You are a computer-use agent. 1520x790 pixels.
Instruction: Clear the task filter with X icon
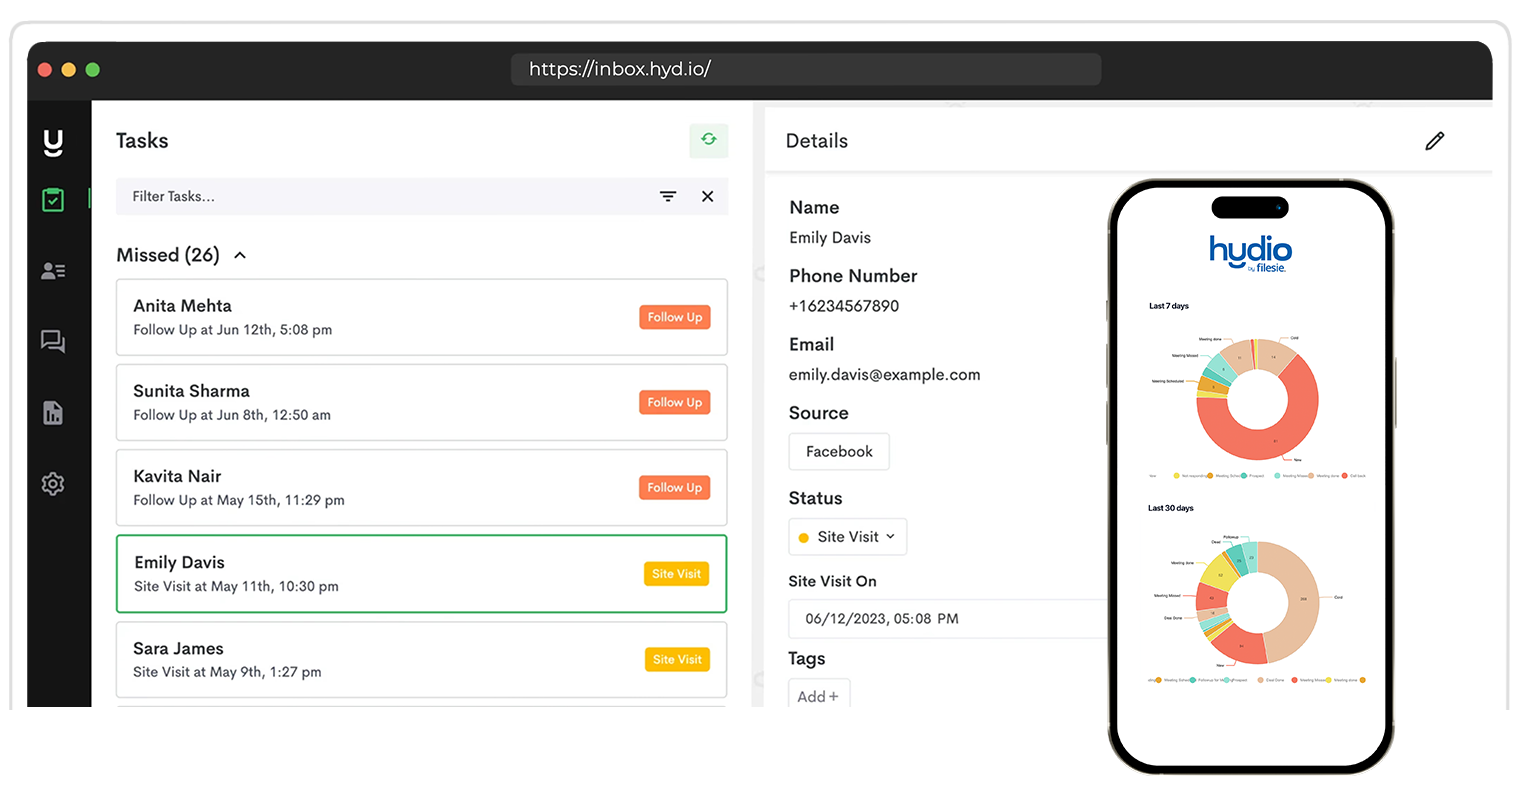coord(707,197)
